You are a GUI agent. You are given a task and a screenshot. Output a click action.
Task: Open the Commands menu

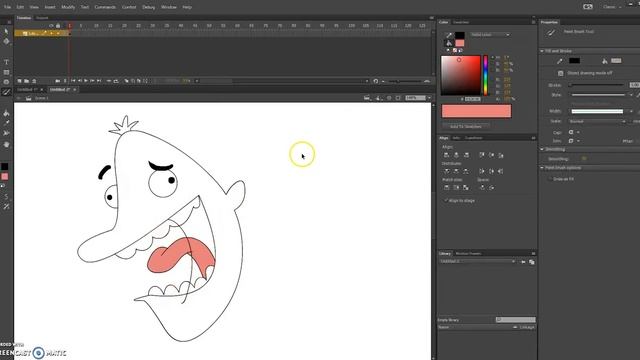[x=105, y=7]
